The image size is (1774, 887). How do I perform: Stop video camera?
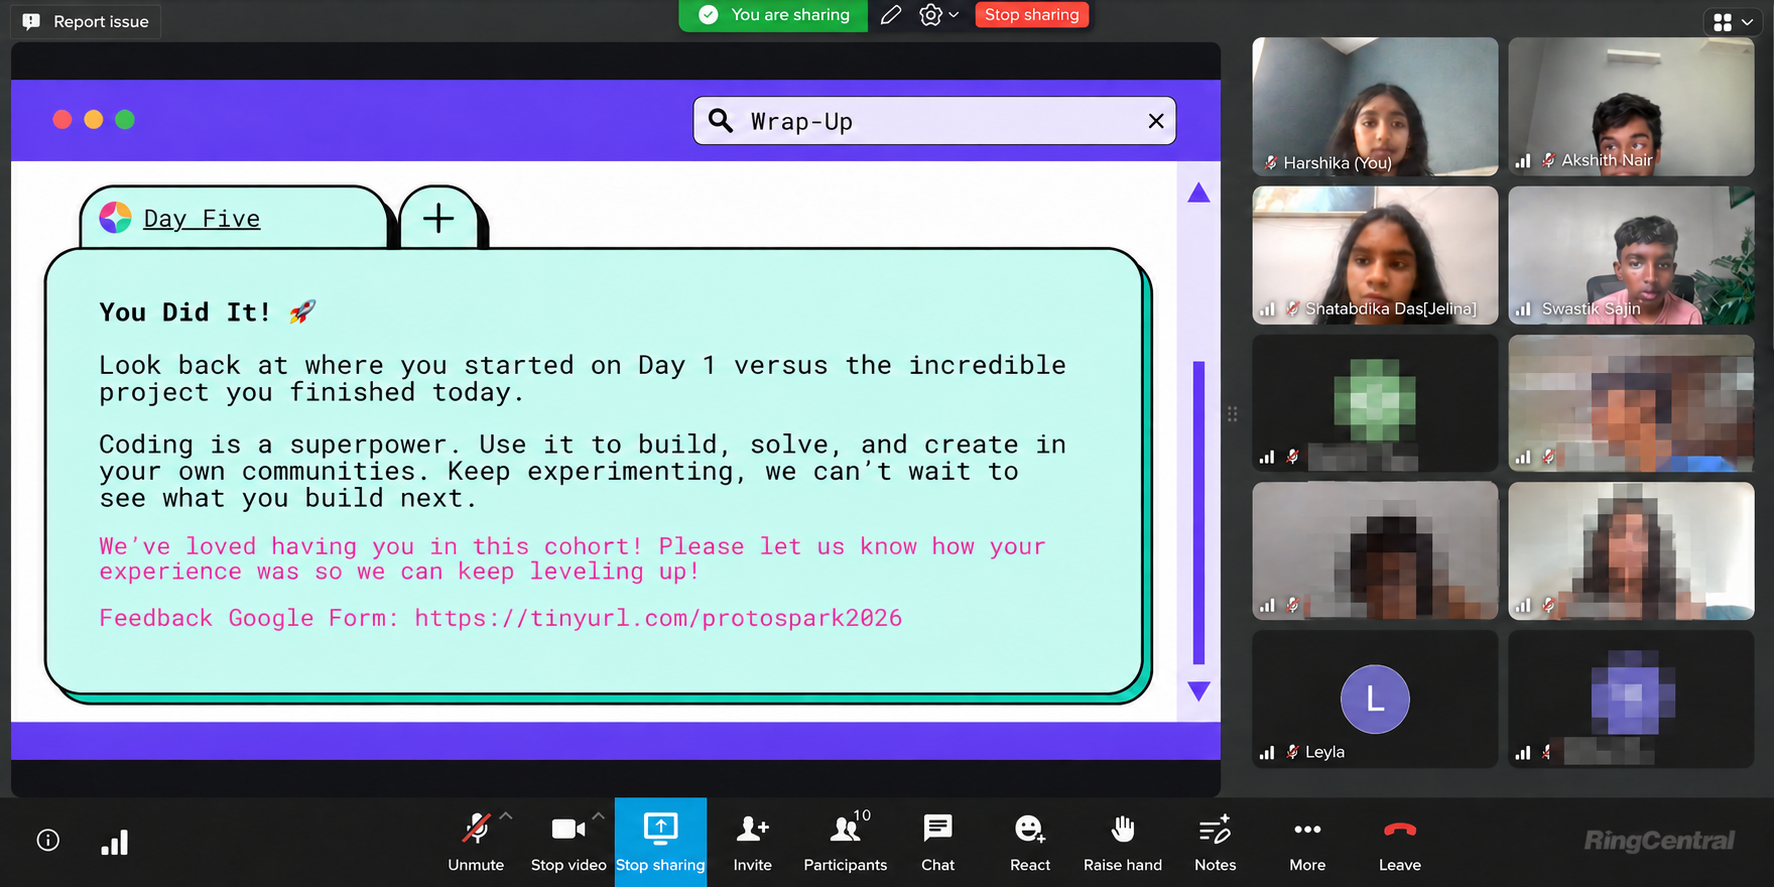point(568,842)
